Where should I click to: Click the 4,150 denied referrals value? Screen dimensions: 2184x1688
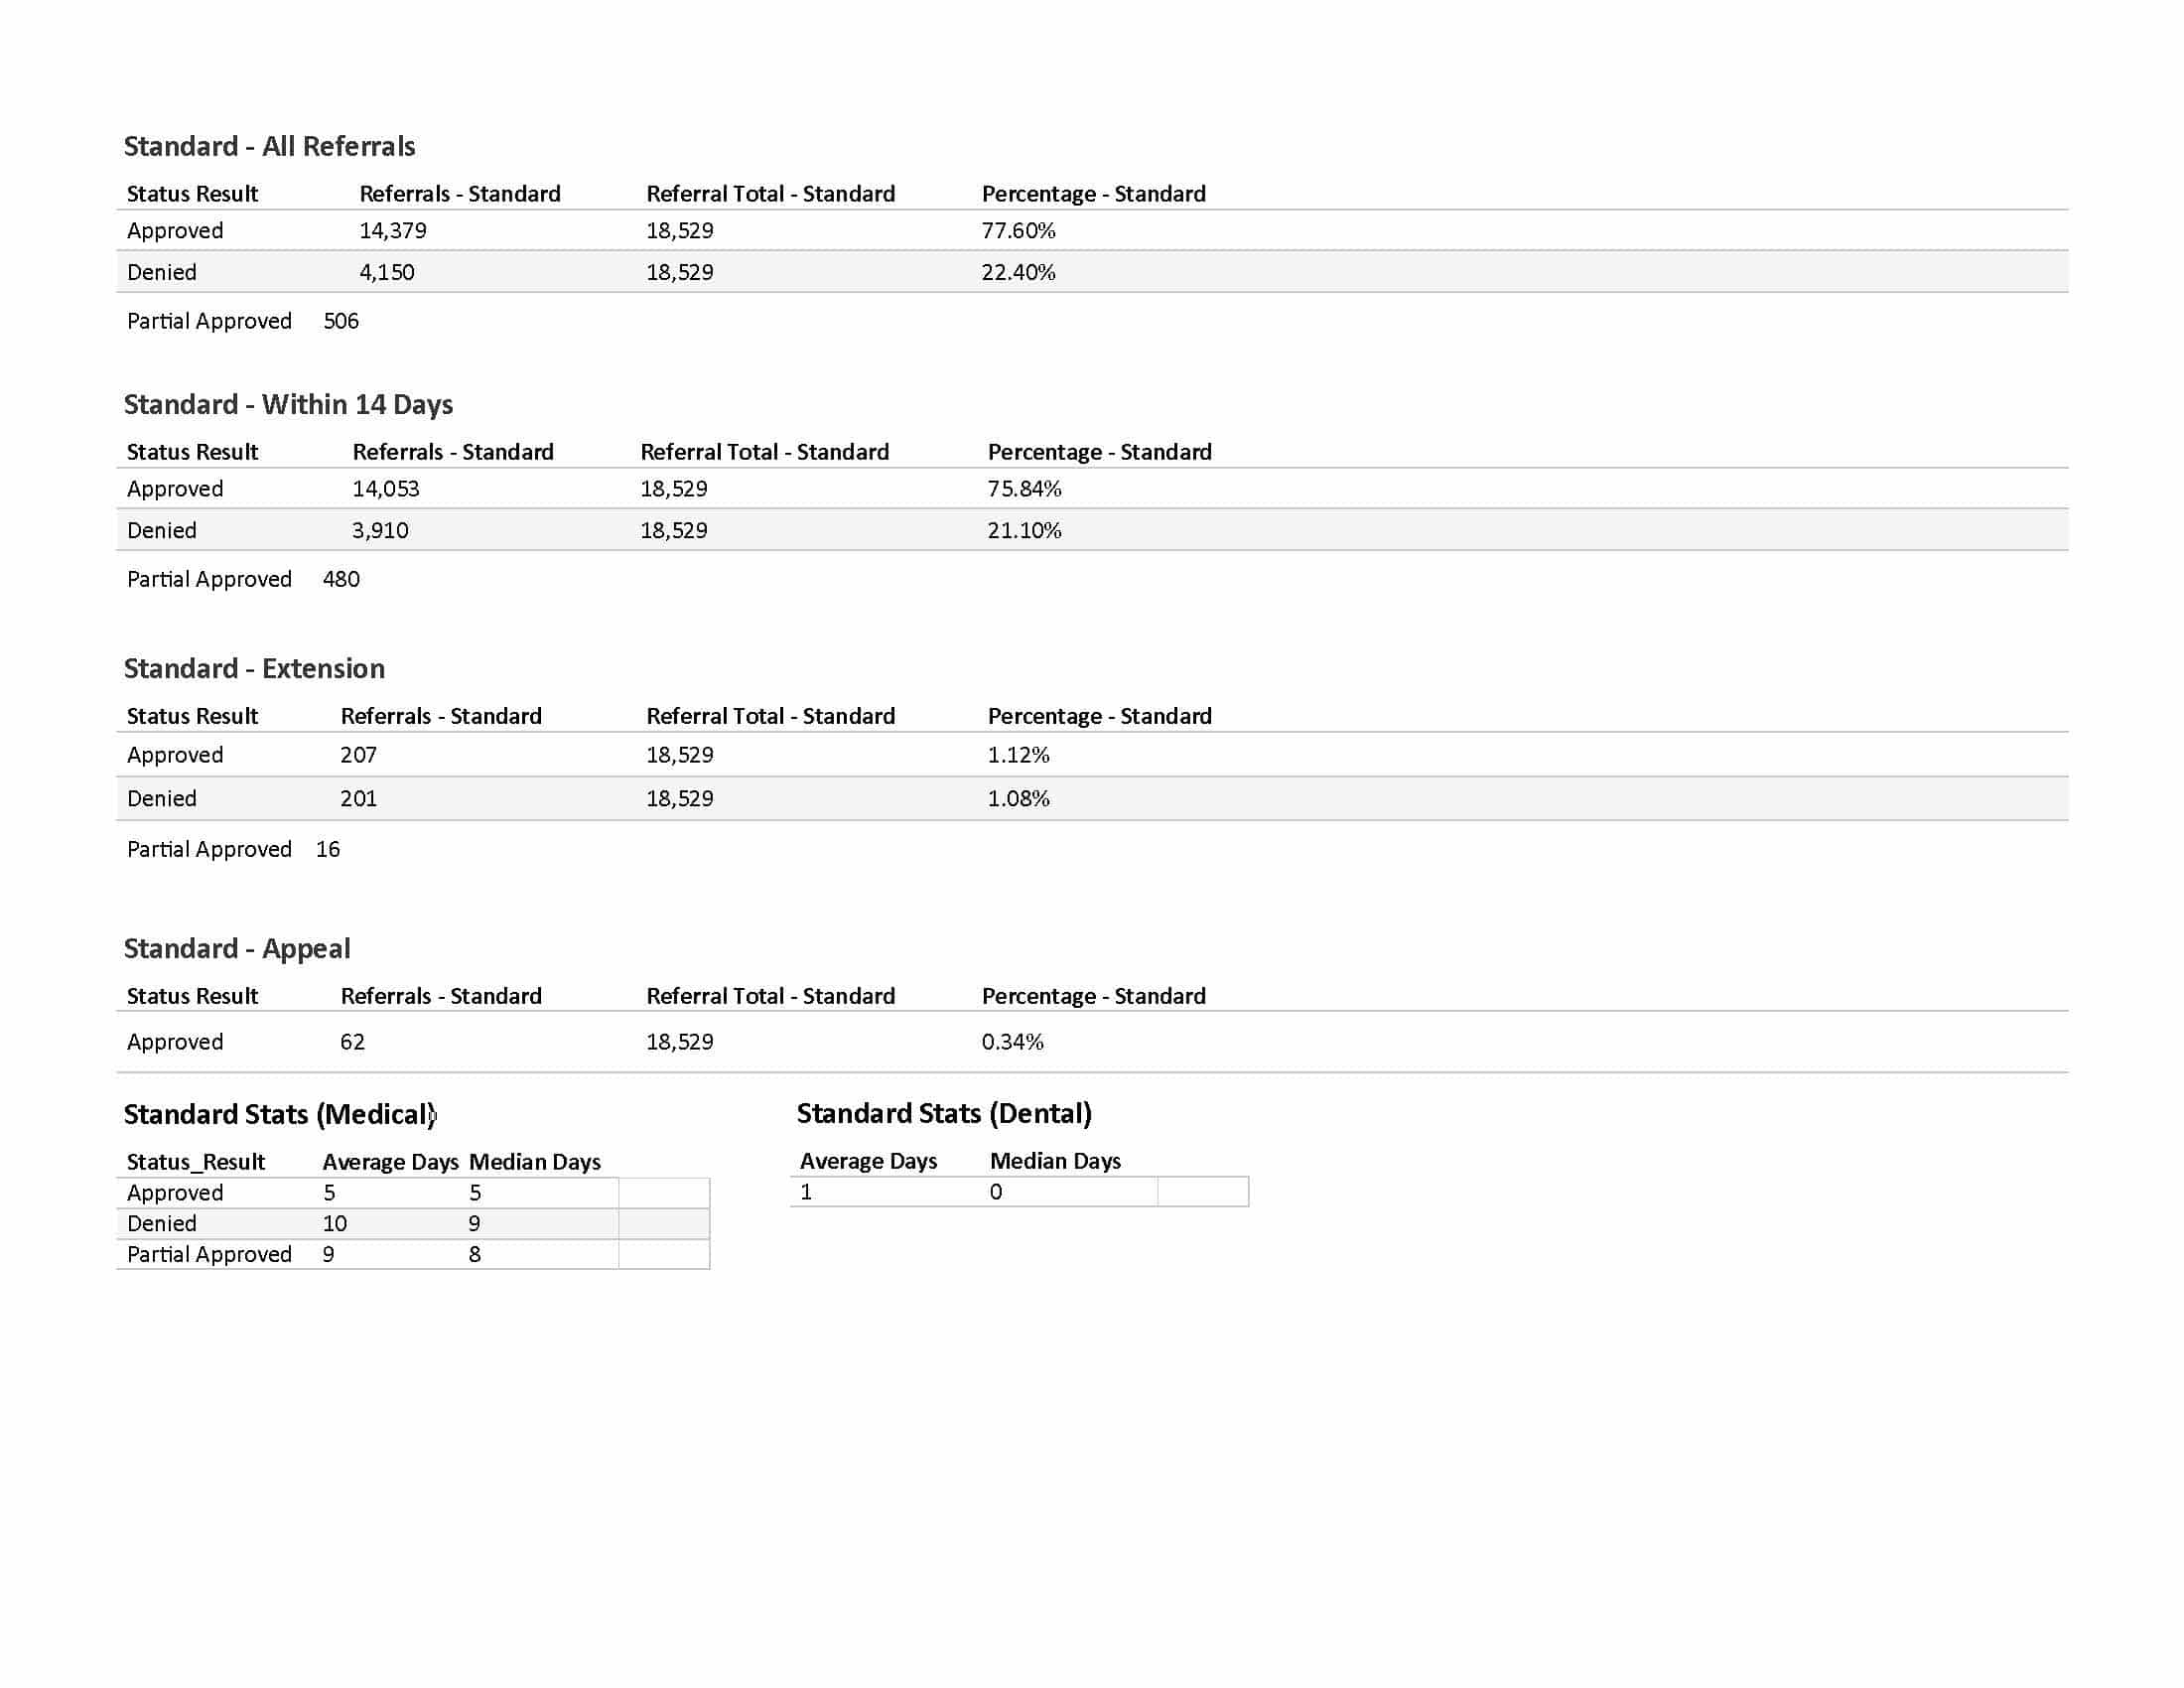coord(387,272)
